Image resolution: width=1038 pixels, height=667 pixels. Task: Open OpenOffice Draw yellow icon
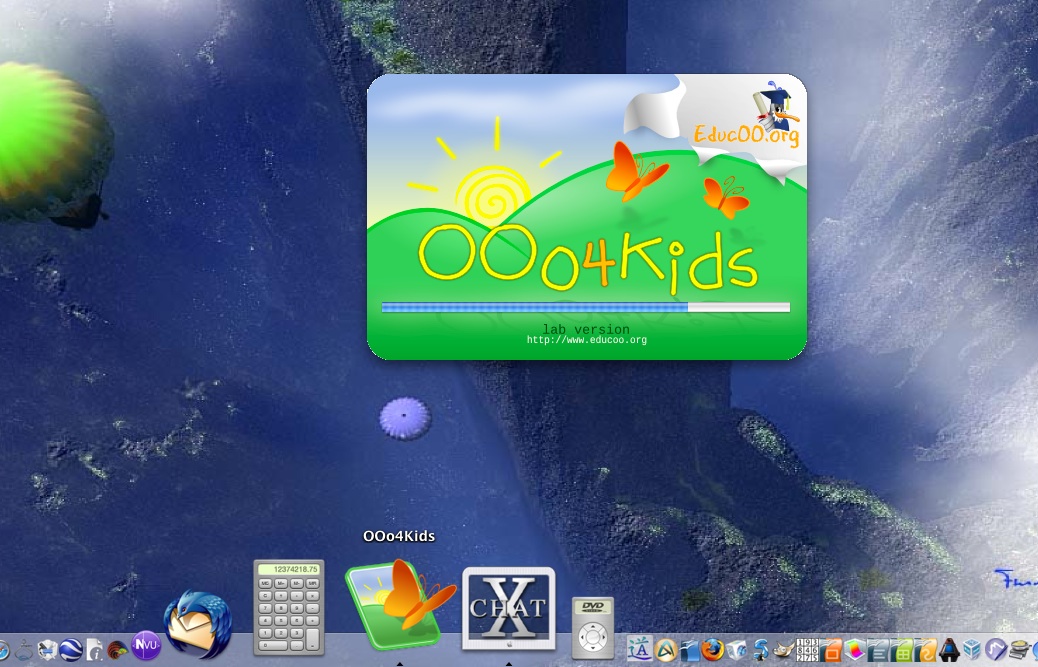pyautogui.click(x=925, y=650)
